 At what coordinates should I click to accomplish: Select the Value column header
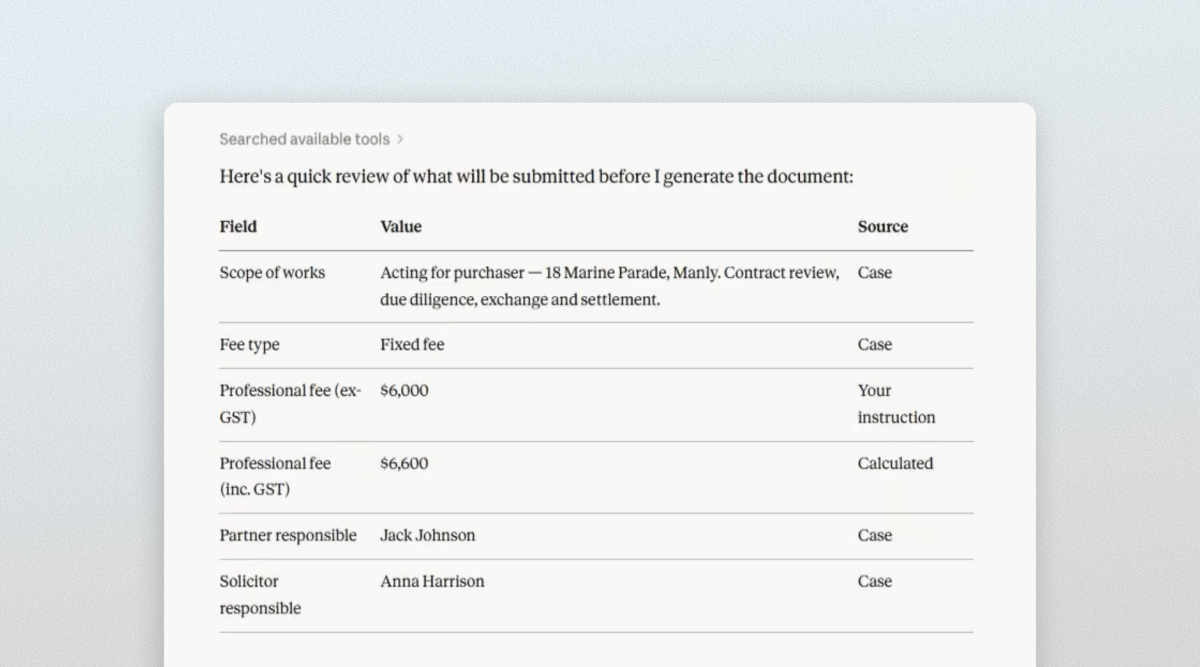[x=401, y=227]
